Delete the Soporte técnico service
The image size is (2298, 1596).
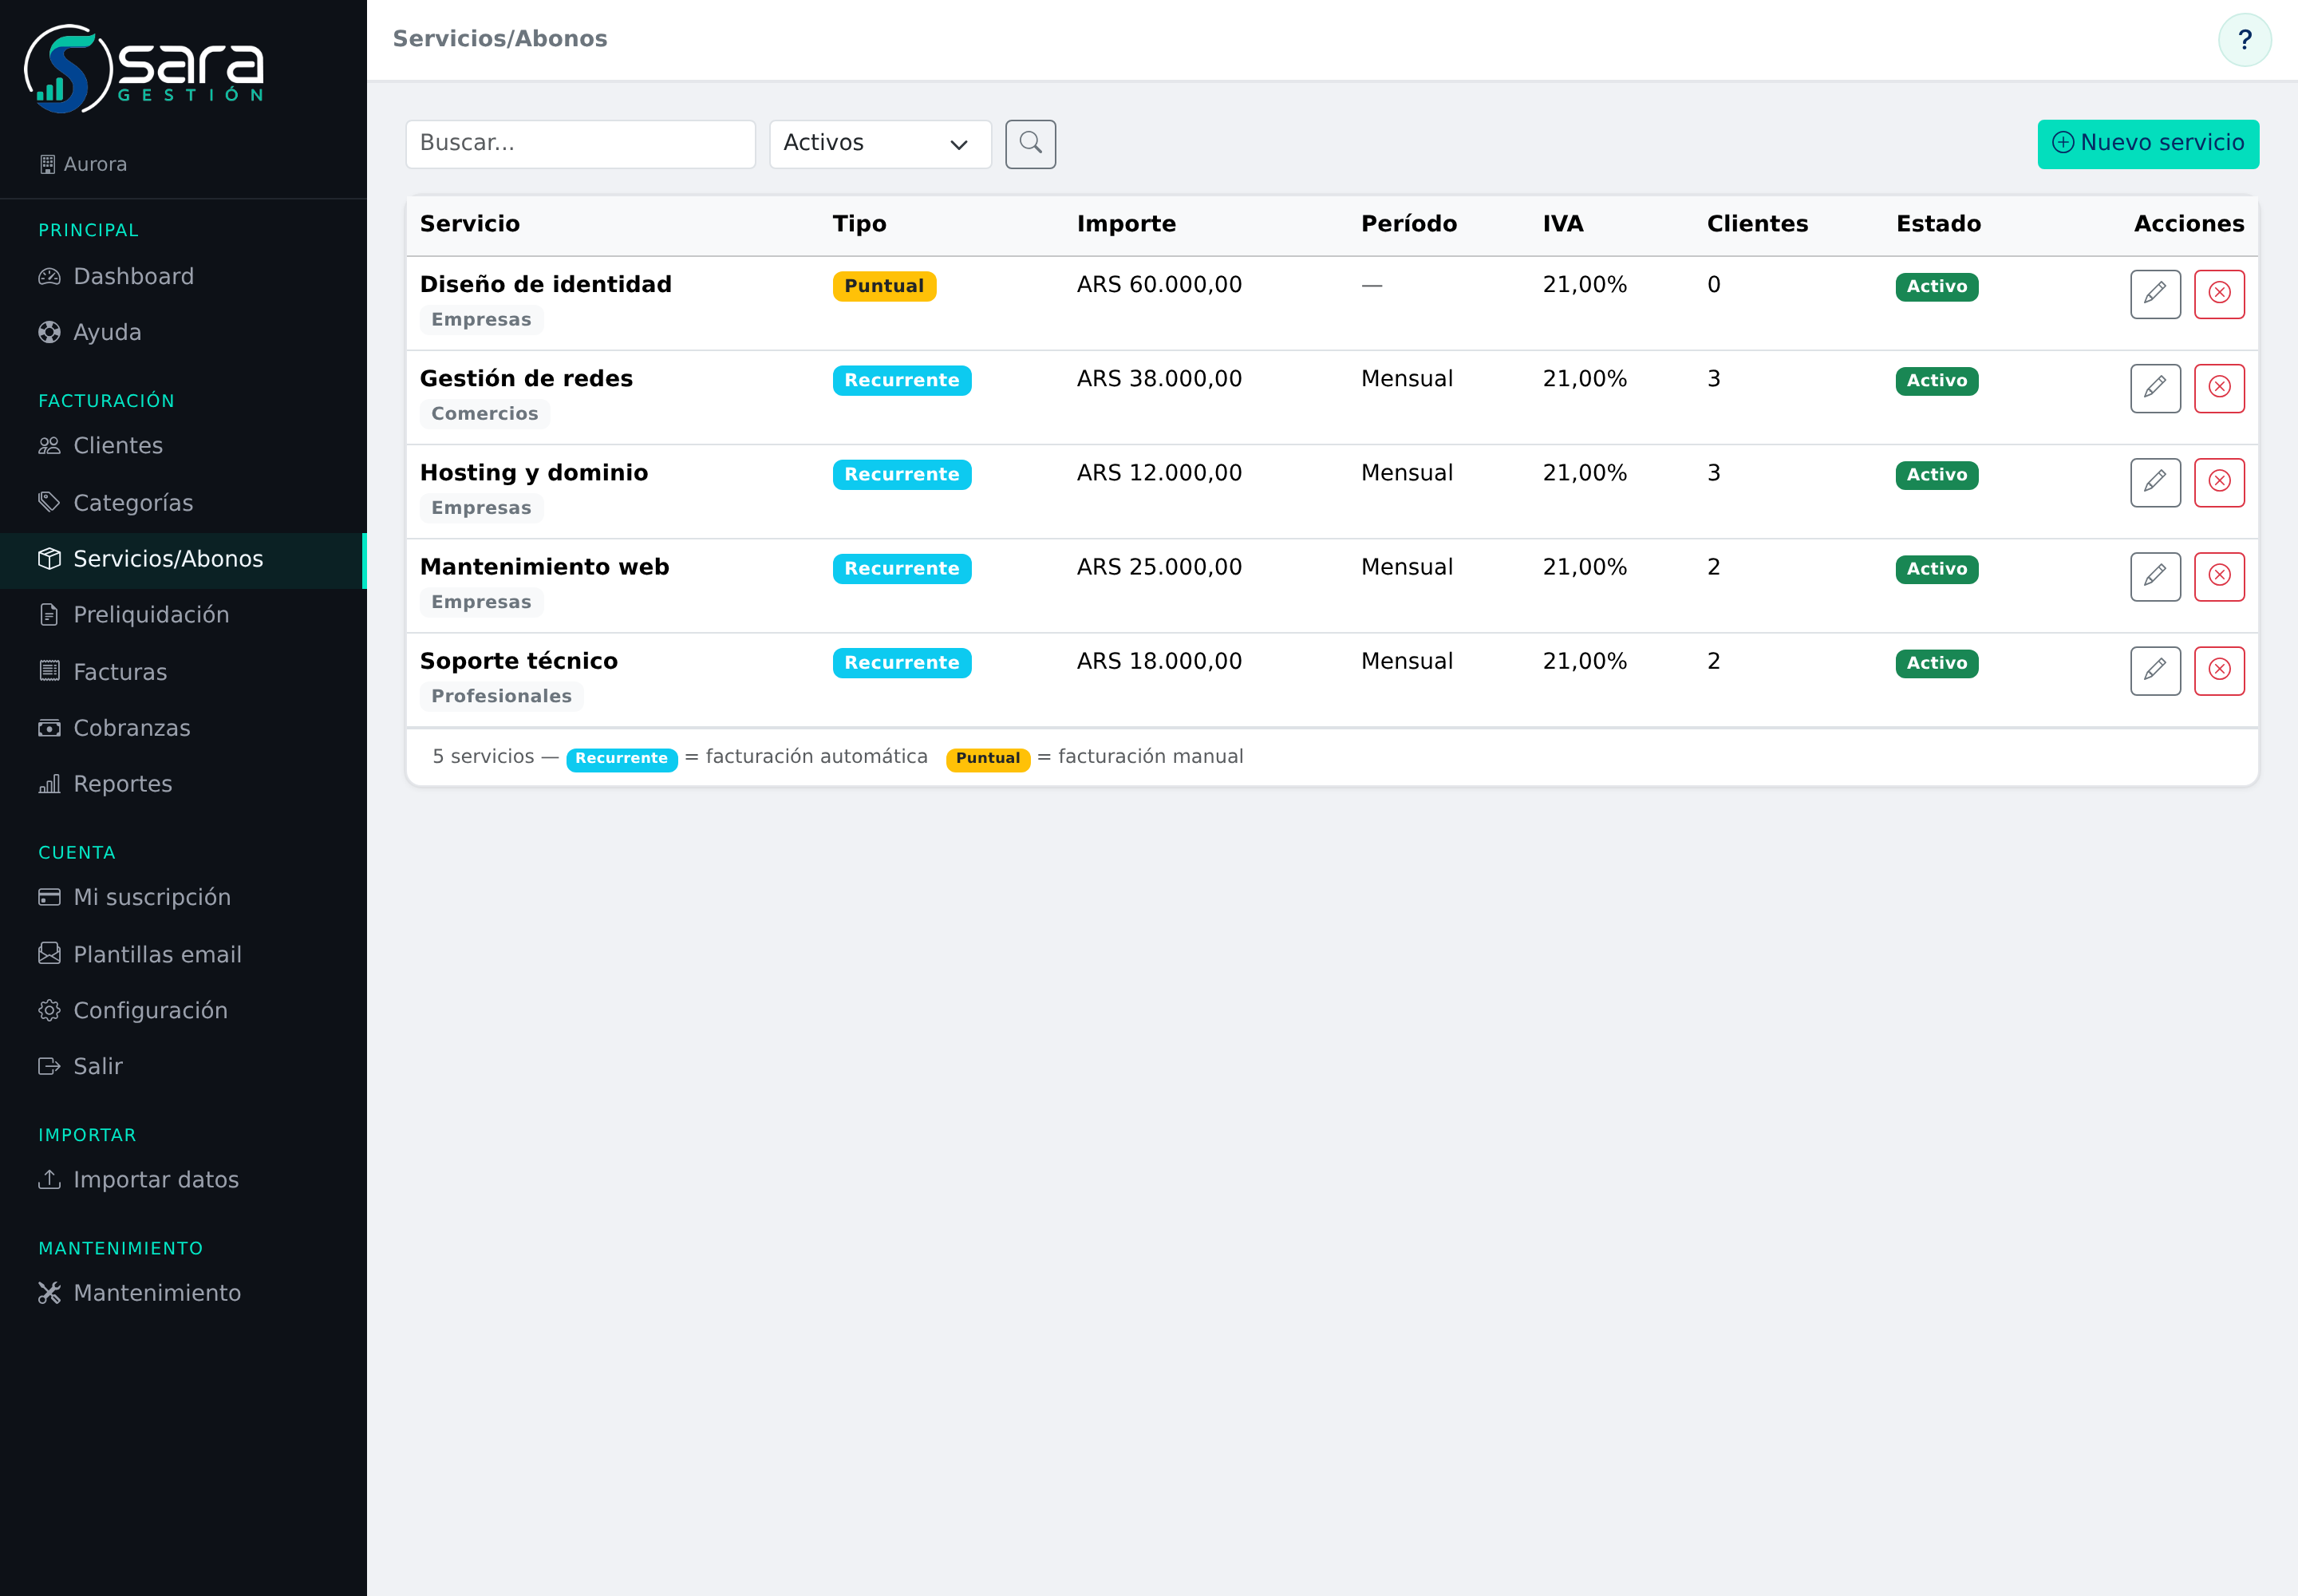[x=2219, y=670]
